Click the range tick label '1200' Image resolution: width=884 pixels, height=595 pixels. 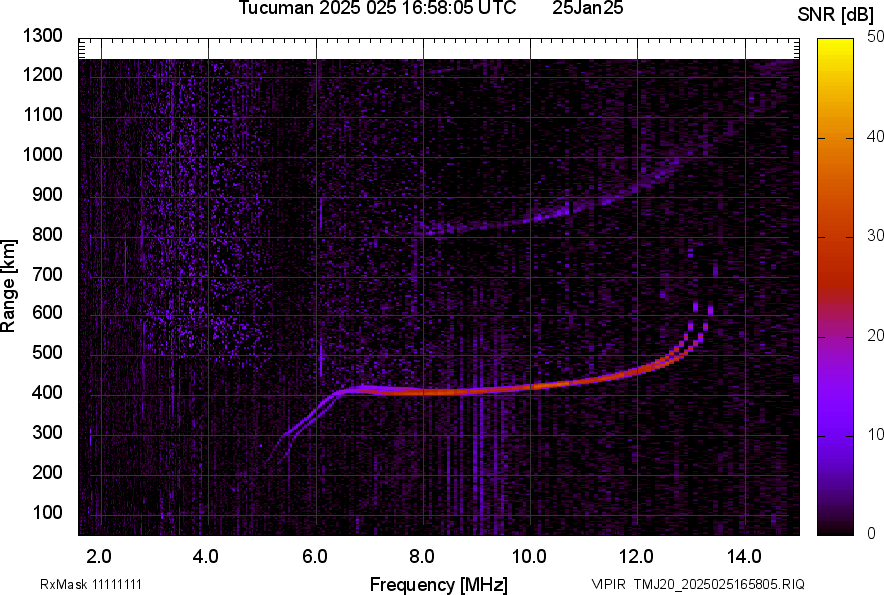pos(42,74)
